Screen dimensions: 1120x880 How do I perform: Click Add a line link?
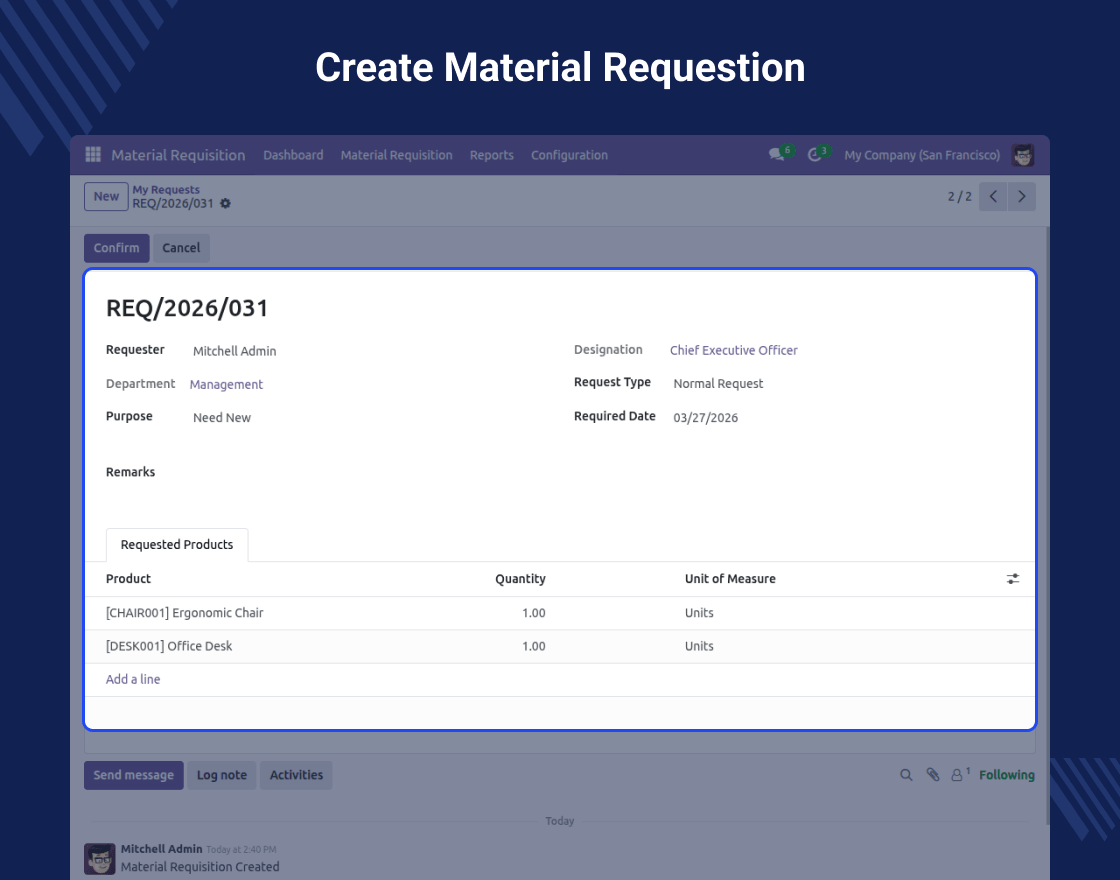[133, 680]
